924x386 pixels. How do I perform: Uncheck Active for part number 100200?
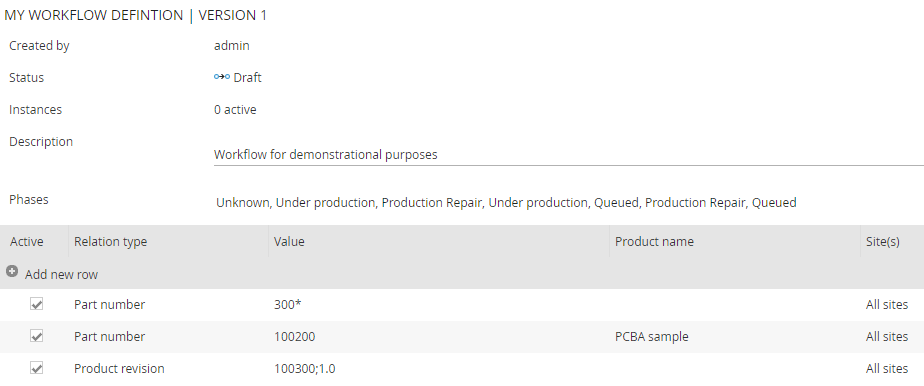(37, 336)
